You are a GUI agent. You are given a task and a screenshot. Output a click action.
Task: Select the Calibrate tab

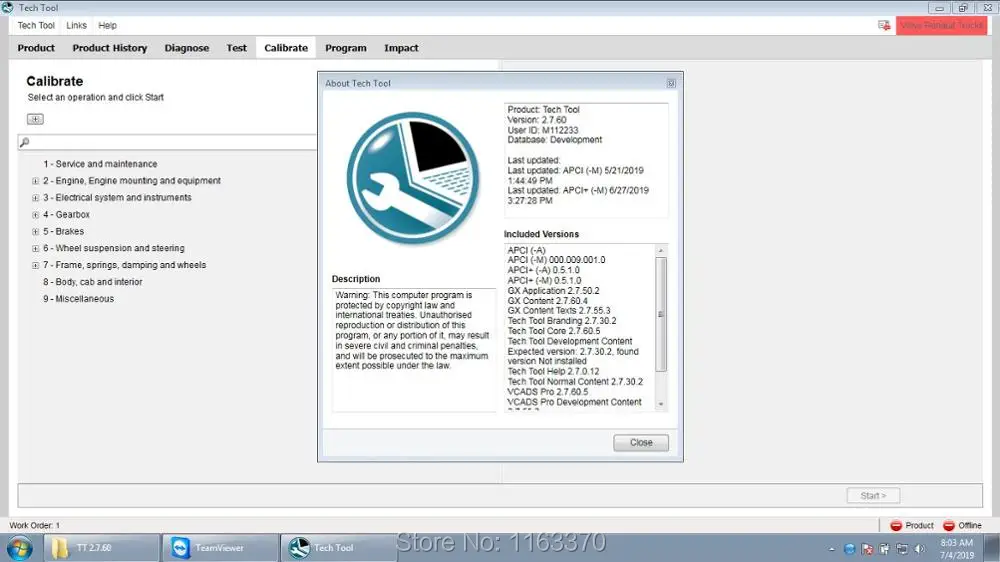click(x=286, y=48)
